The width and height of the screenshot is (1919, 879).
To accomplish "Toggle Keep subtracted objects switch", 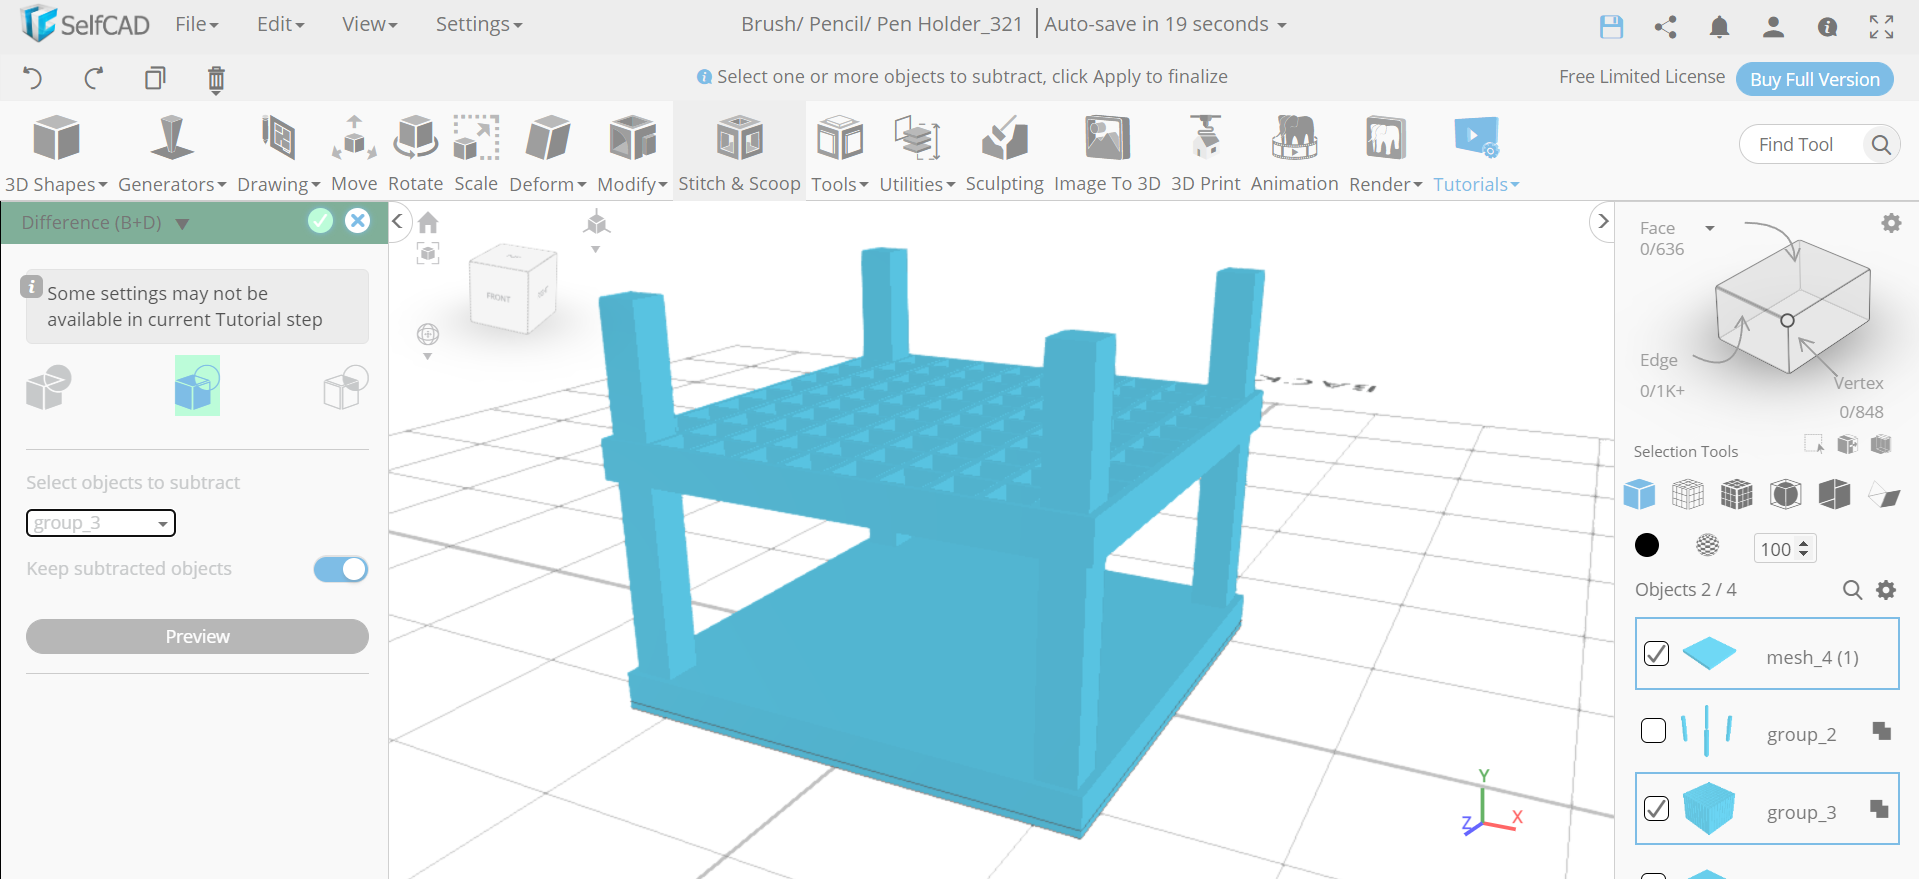I will (341, 569).
